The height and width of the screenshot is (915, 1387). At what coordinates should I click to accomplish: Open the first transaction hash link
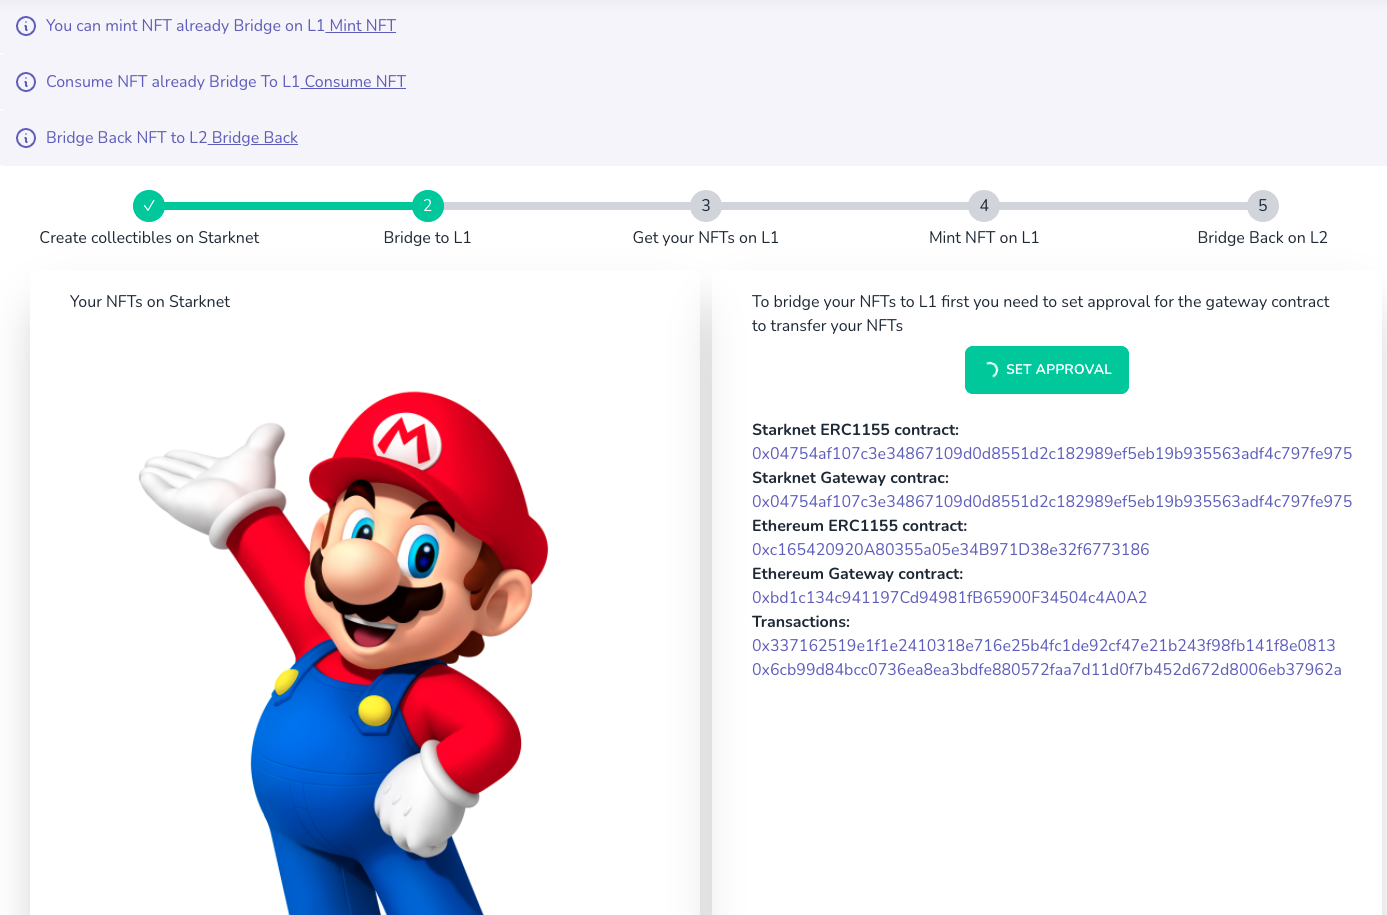coord(1043,645)
